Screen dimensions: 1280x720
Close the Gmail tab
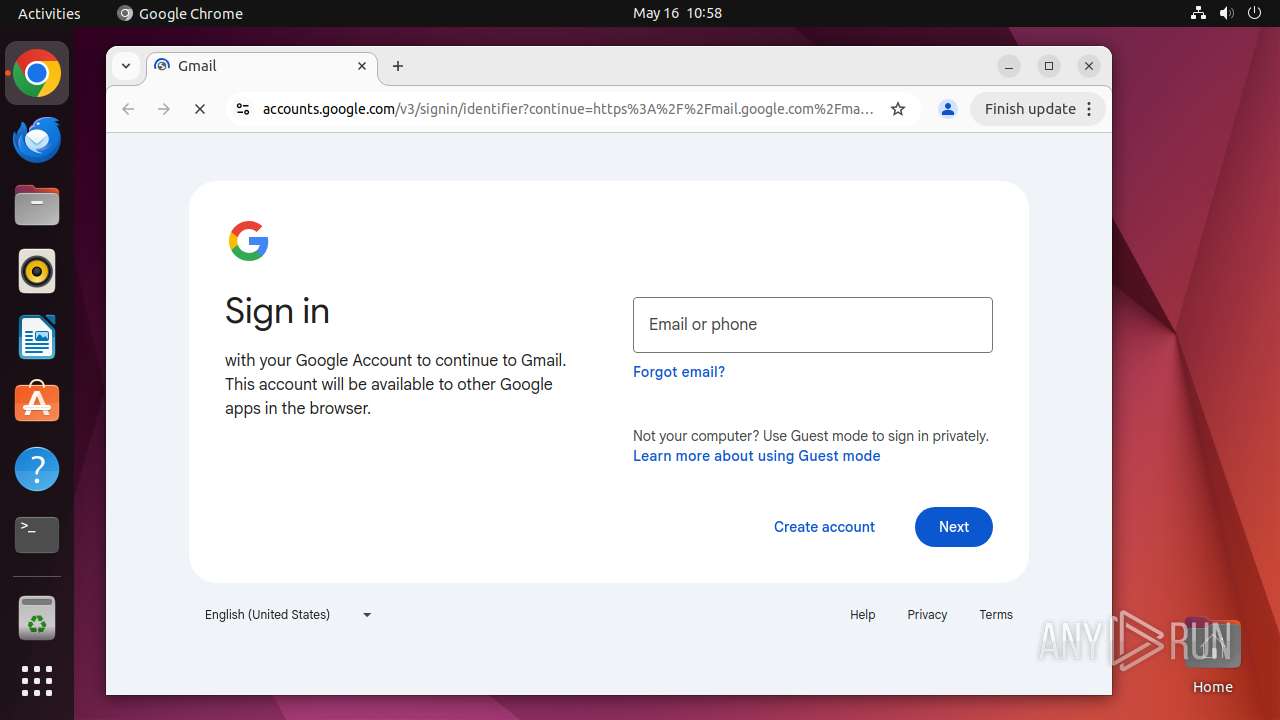[x=362, y=66]
